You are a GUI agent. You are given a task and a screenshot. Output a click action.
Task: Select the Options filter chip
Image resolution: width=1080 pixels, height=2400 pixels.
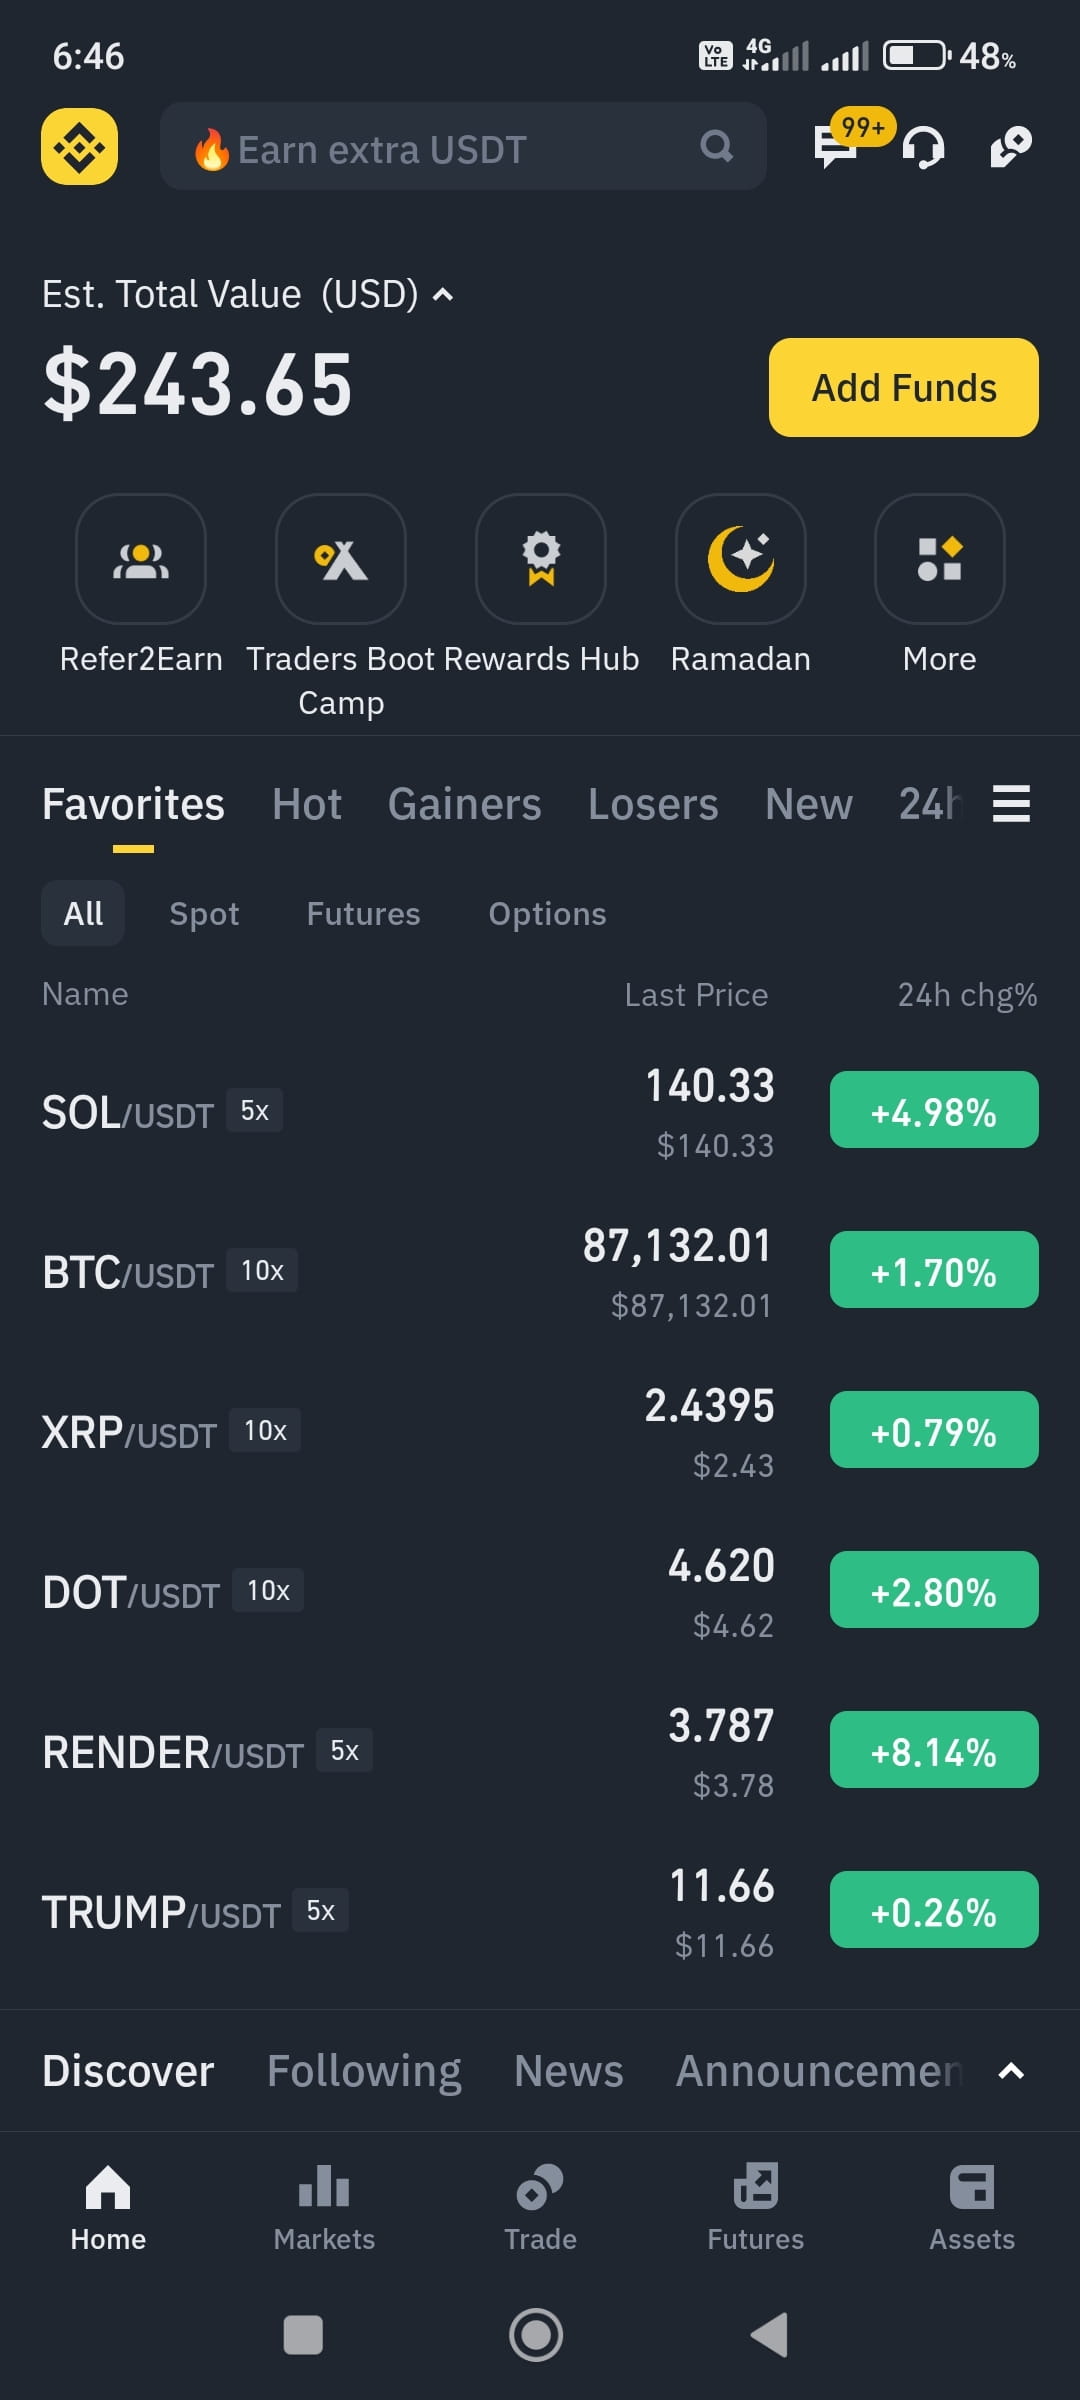pos(547,913)
